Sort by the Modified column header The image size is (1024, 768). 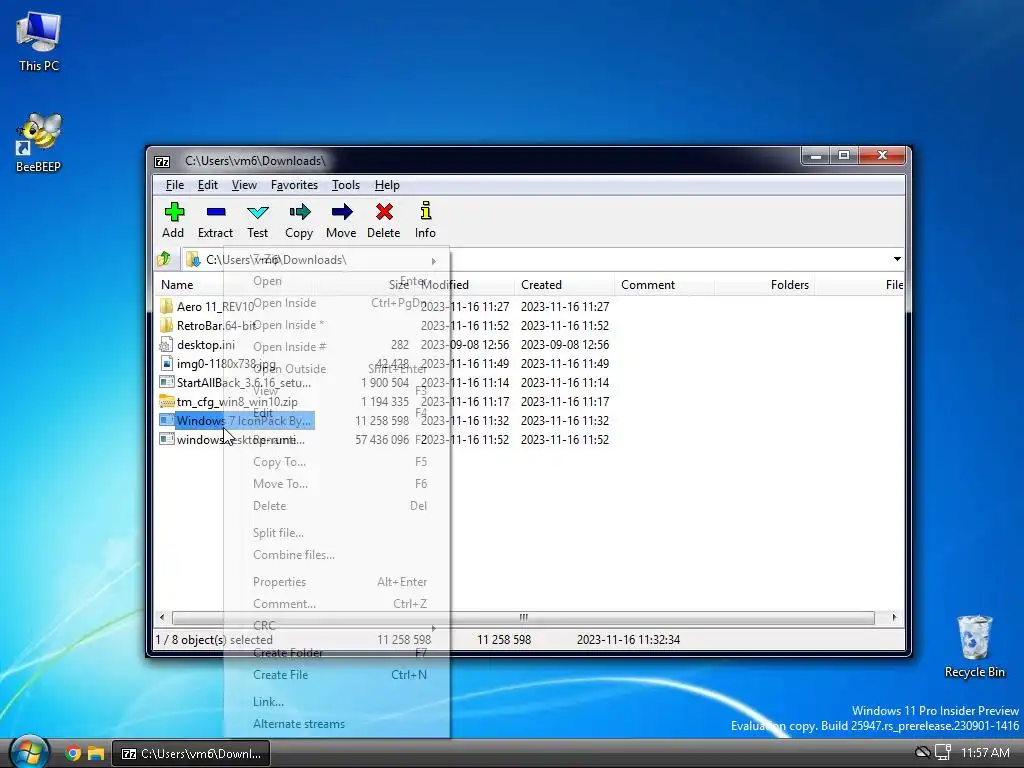click(465, 285)
